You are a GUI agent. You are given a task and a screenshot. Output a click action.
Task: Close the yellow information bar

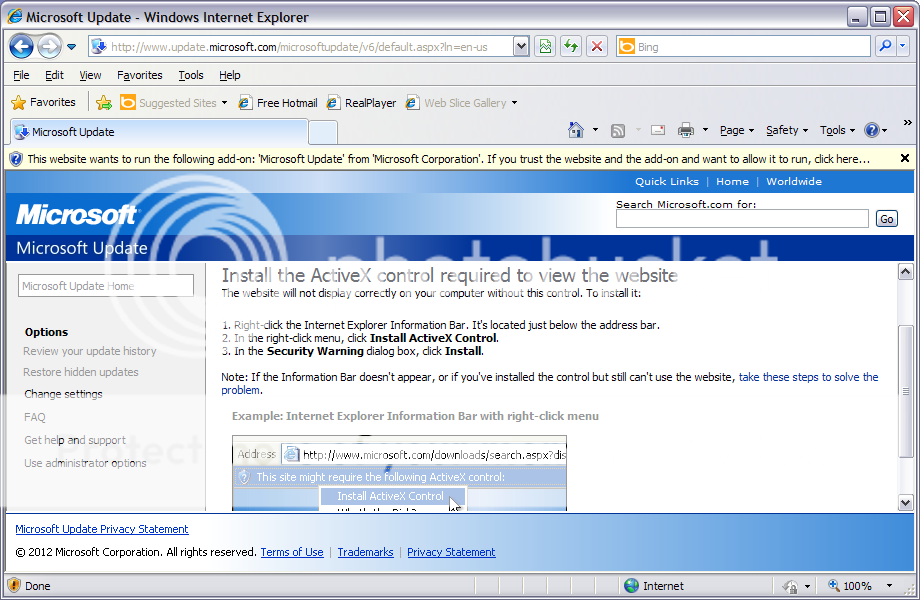pyautogui.click(x=905, y=158)
